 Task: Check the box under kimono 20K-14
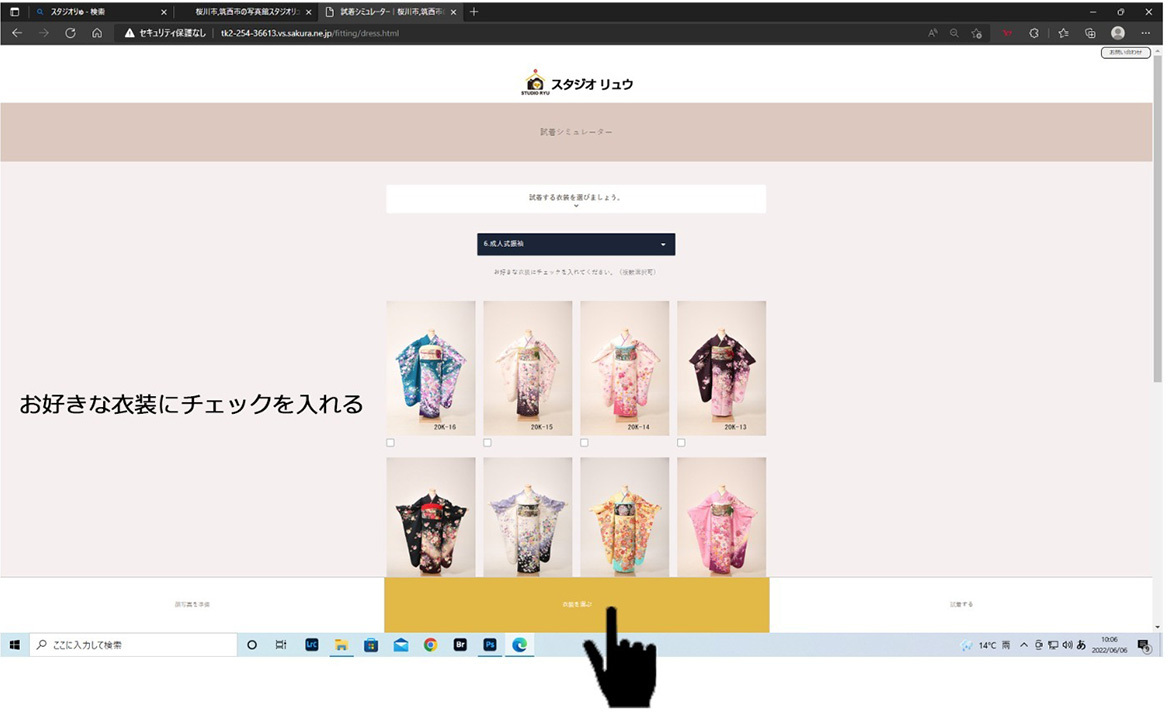pos(584,443)
